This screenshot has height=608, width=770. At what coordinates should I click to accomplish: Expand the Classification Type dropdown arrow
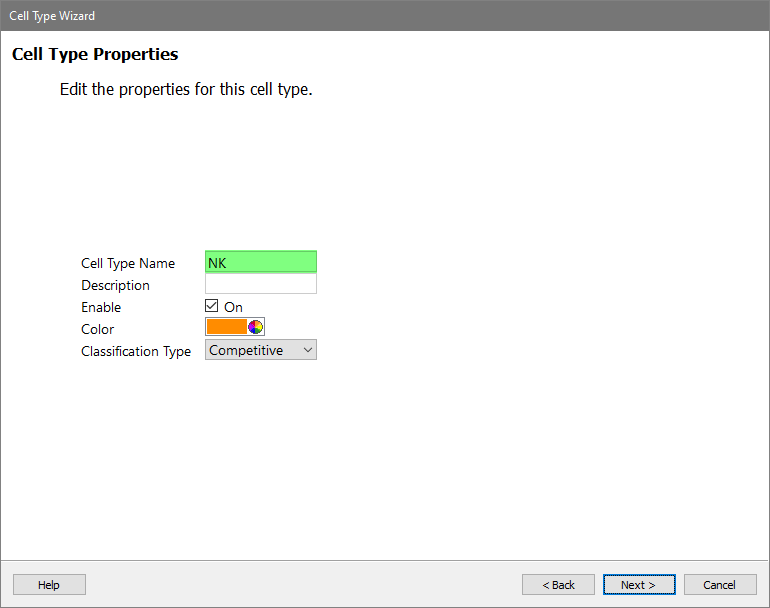click(x=307, y=350)
